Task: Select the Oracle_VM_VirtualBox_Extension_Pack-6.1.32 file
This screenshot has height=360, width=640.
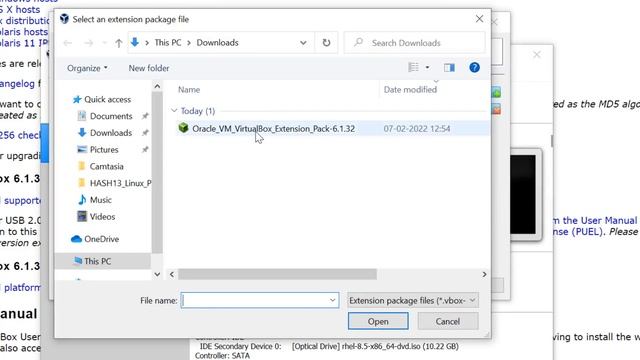Action: (x=333, y=129)
